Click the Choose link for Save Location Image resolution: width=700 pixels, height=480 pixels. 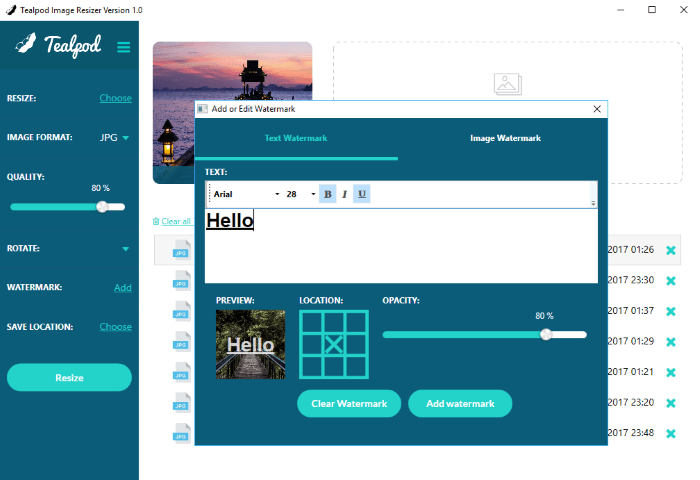(116, 327)
